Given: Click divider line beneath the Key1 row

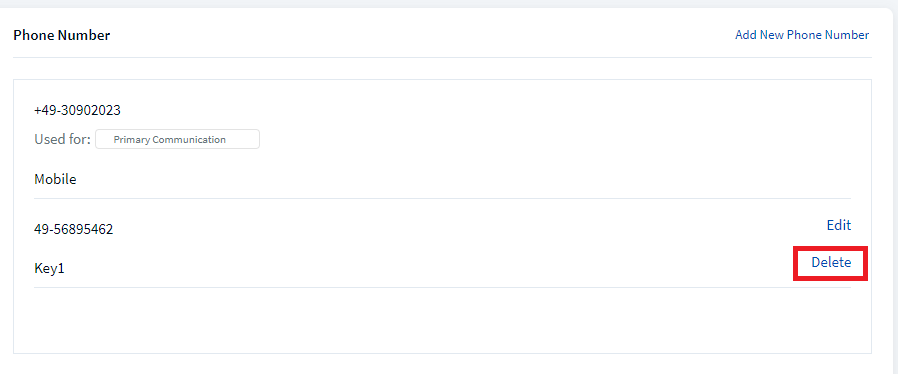Looking at the screenshot, I should [x=442, y=288].
